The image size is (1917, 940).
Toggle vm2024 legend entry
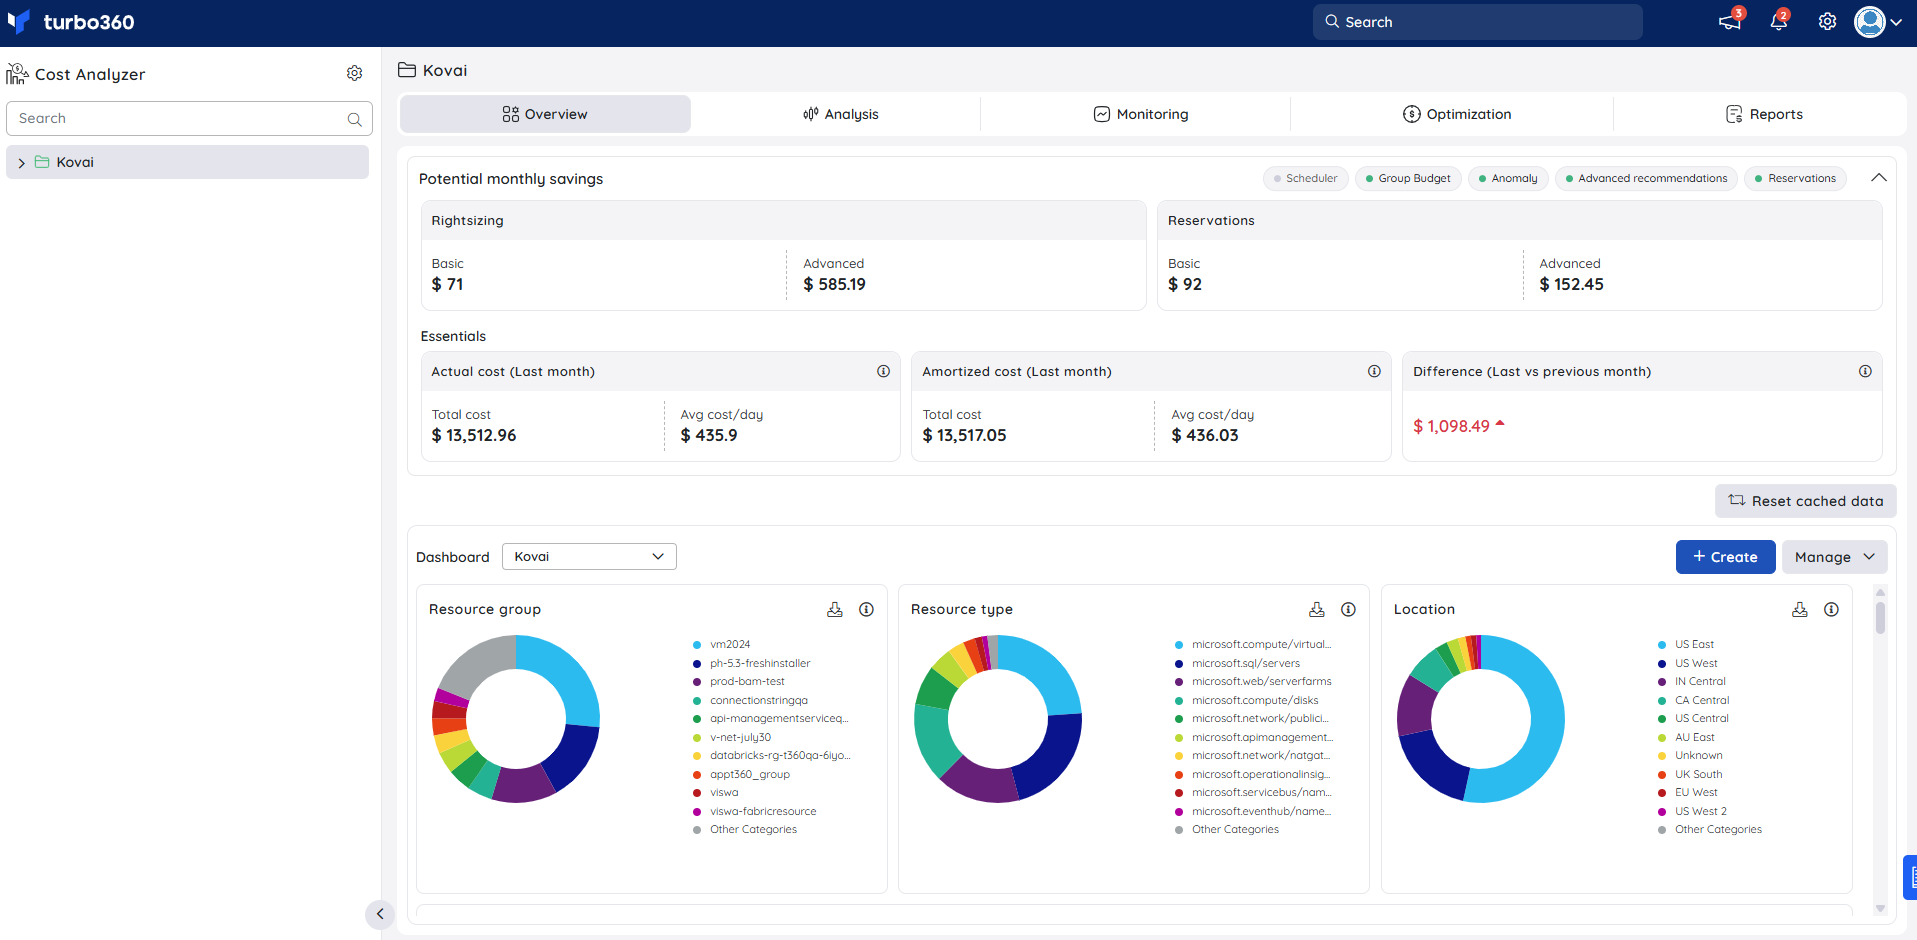click(x=721, y=645)
